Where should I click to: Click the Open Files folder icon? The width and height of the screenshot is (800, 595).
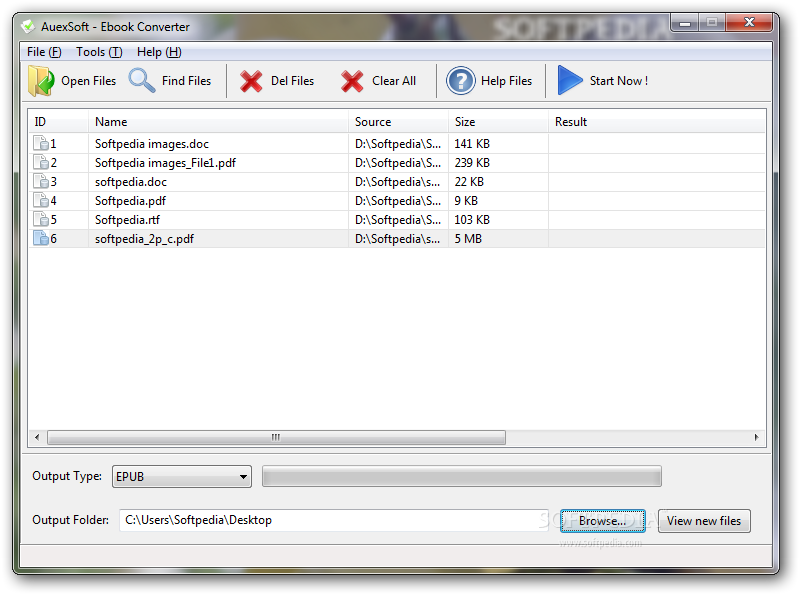tap(41, 81)
